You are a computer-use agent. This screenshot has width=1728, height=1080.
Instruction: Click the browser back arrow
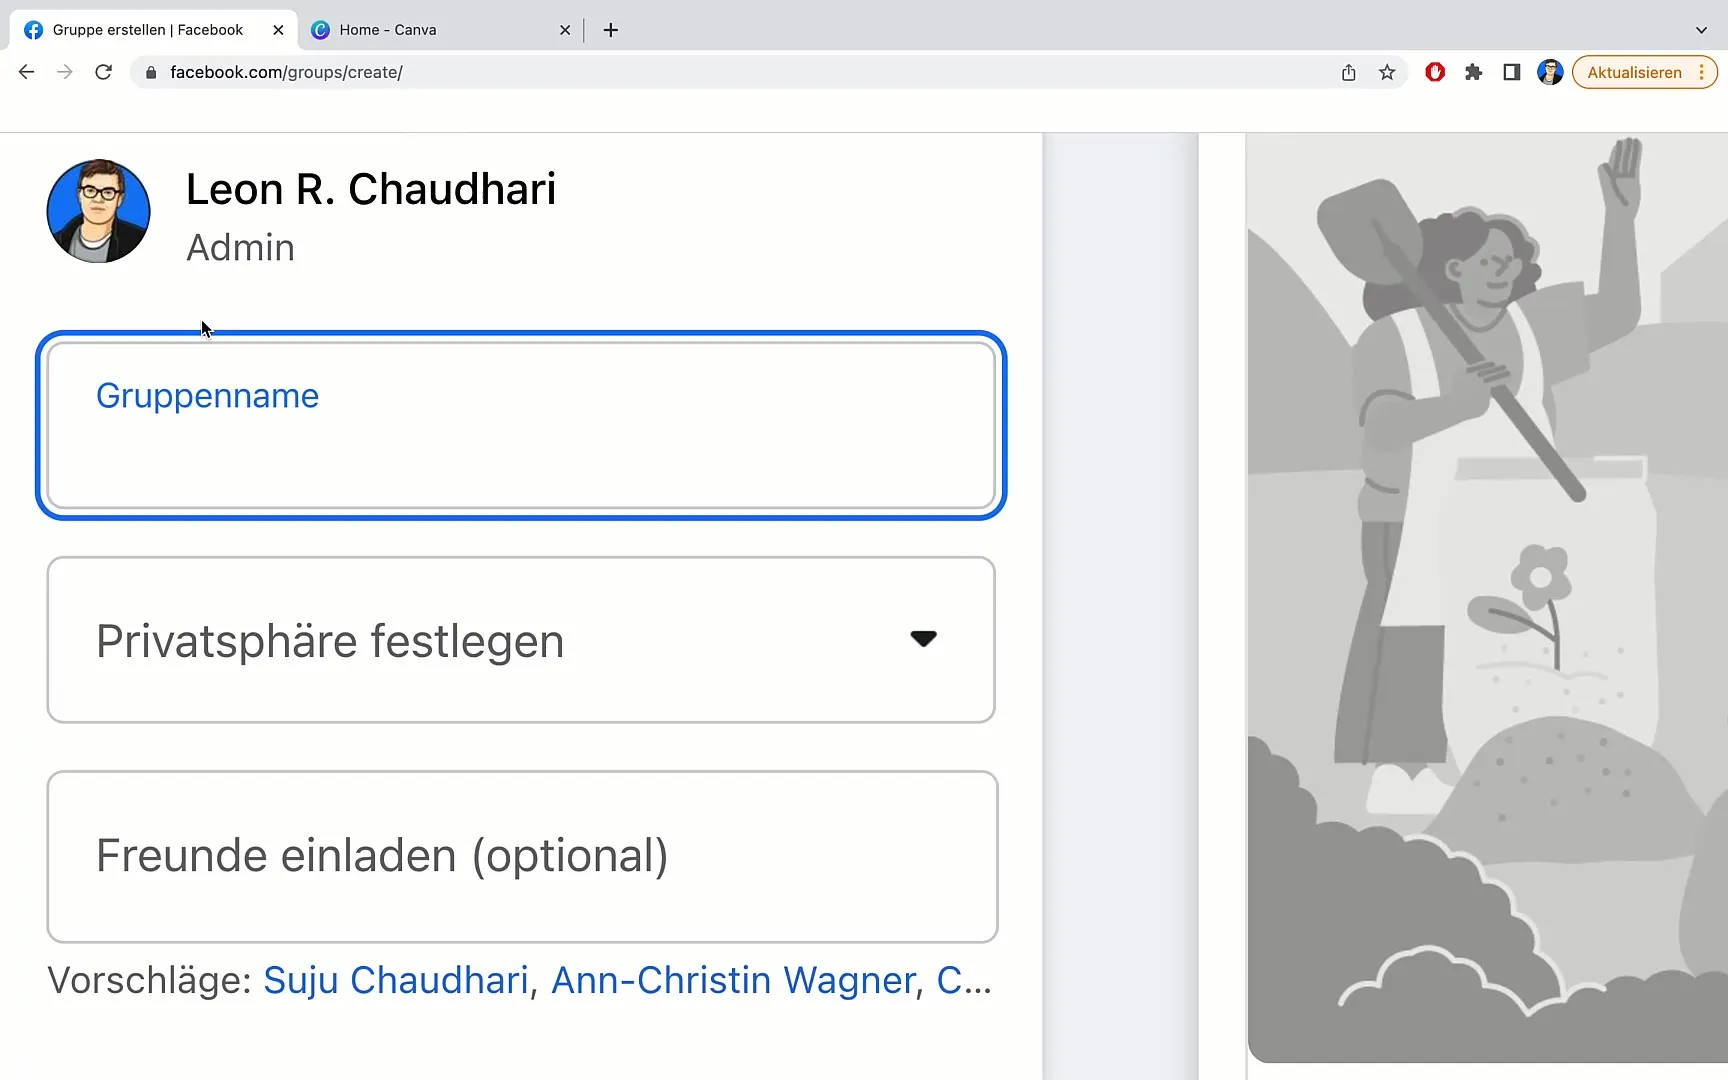click(x=26, y=72)
